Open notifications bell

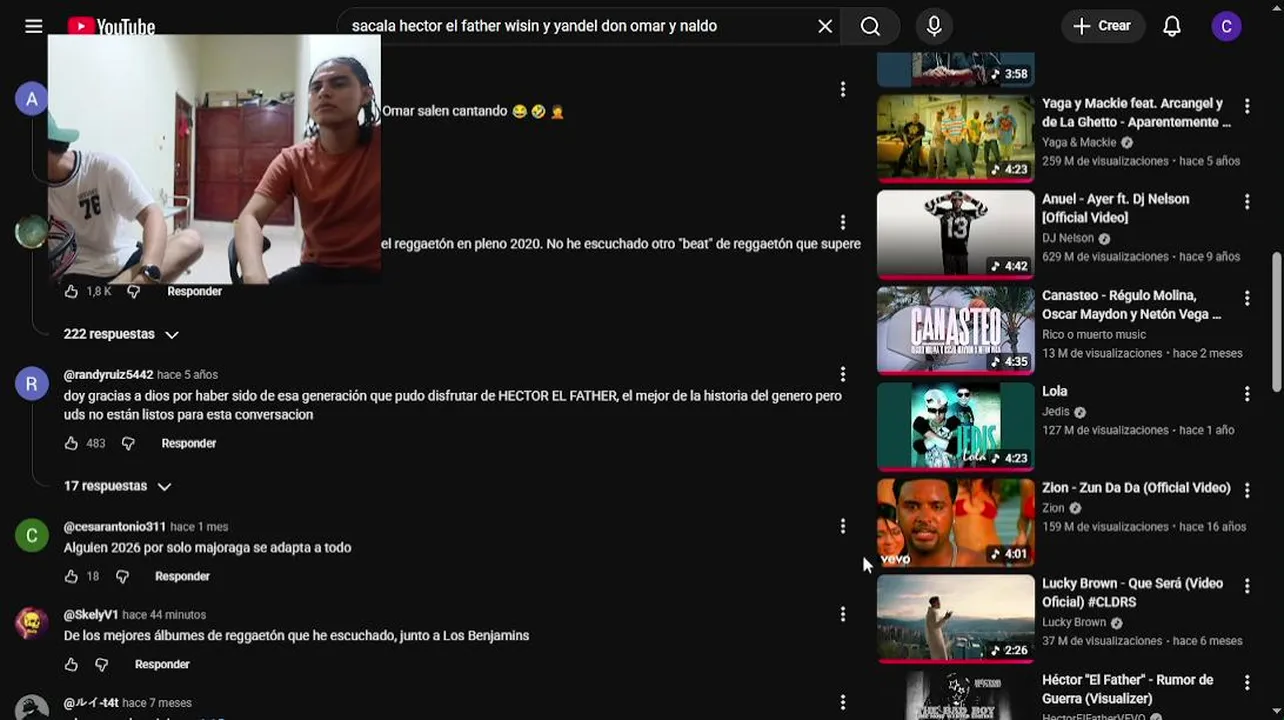click(1172, 26)
